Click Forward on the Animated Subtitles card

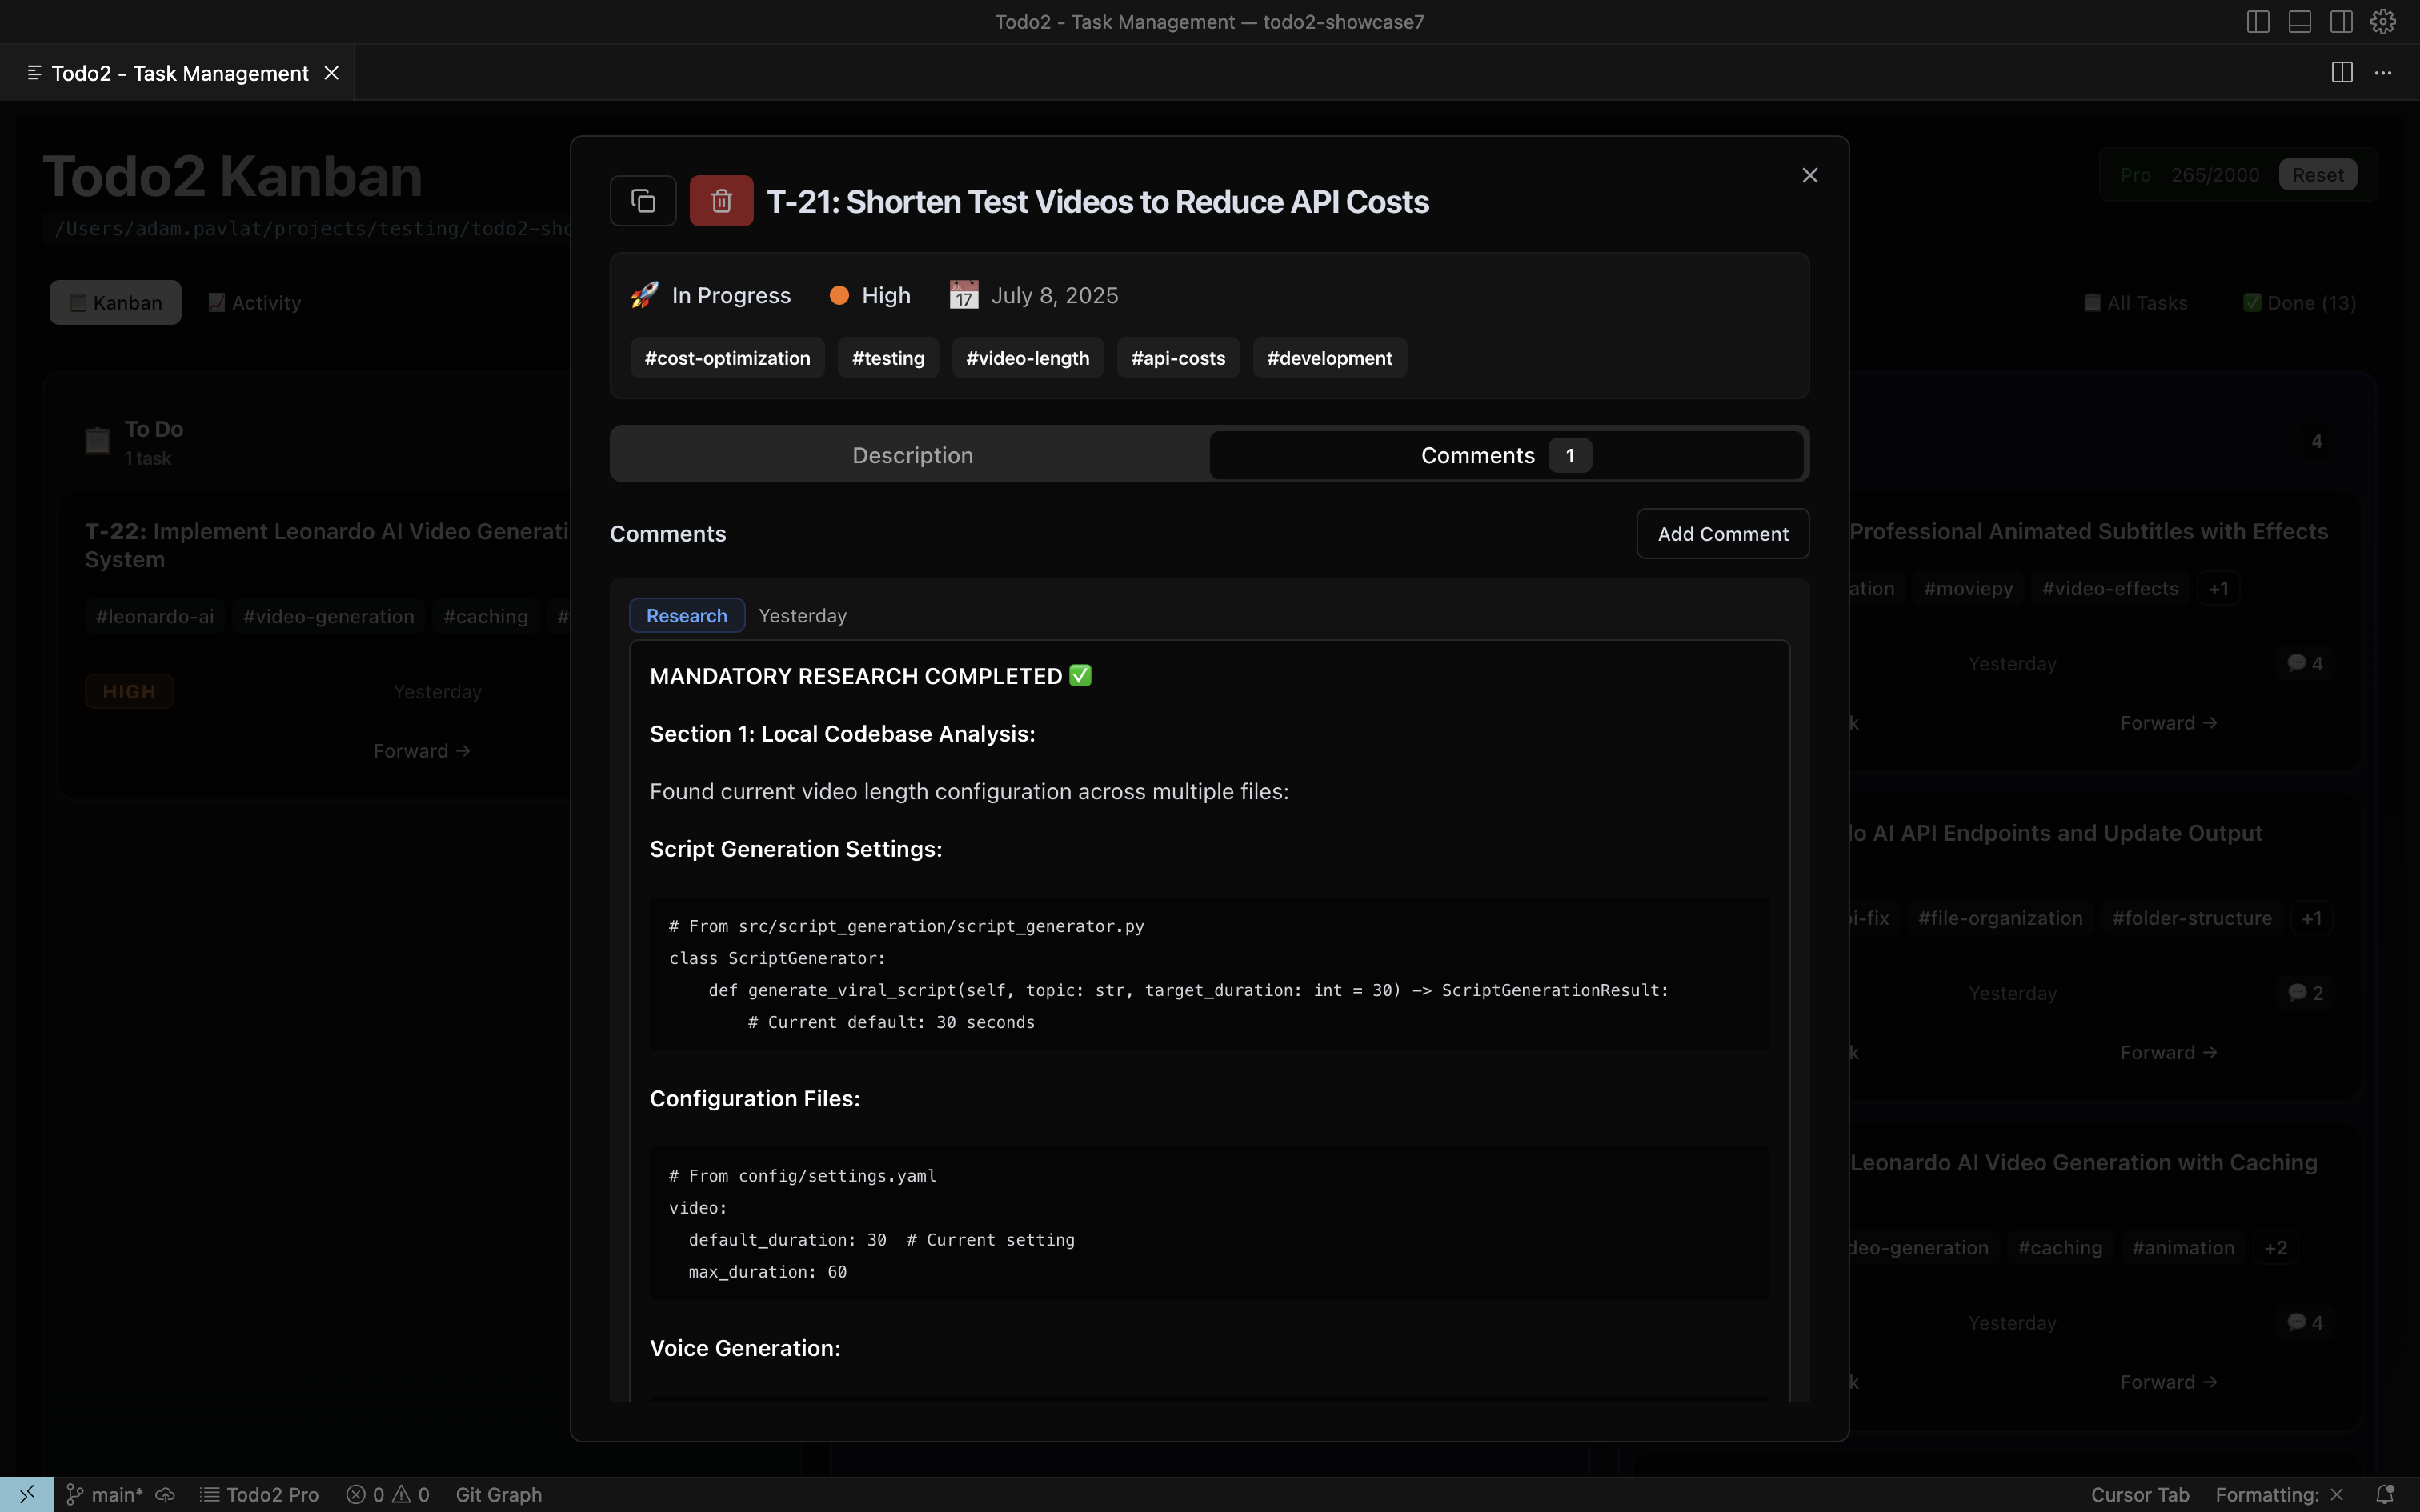click(x=2168, y=722)
